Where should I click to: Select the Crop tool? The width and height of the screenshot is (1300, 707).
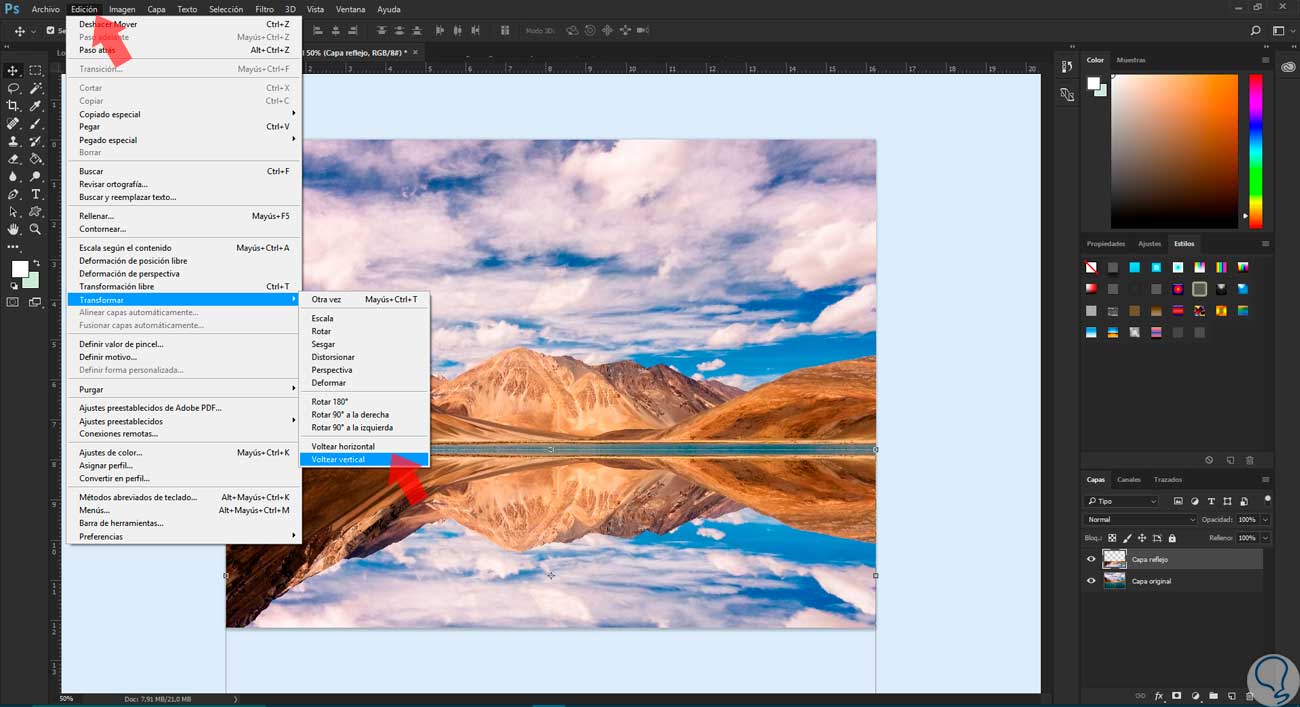coord(14,106)
